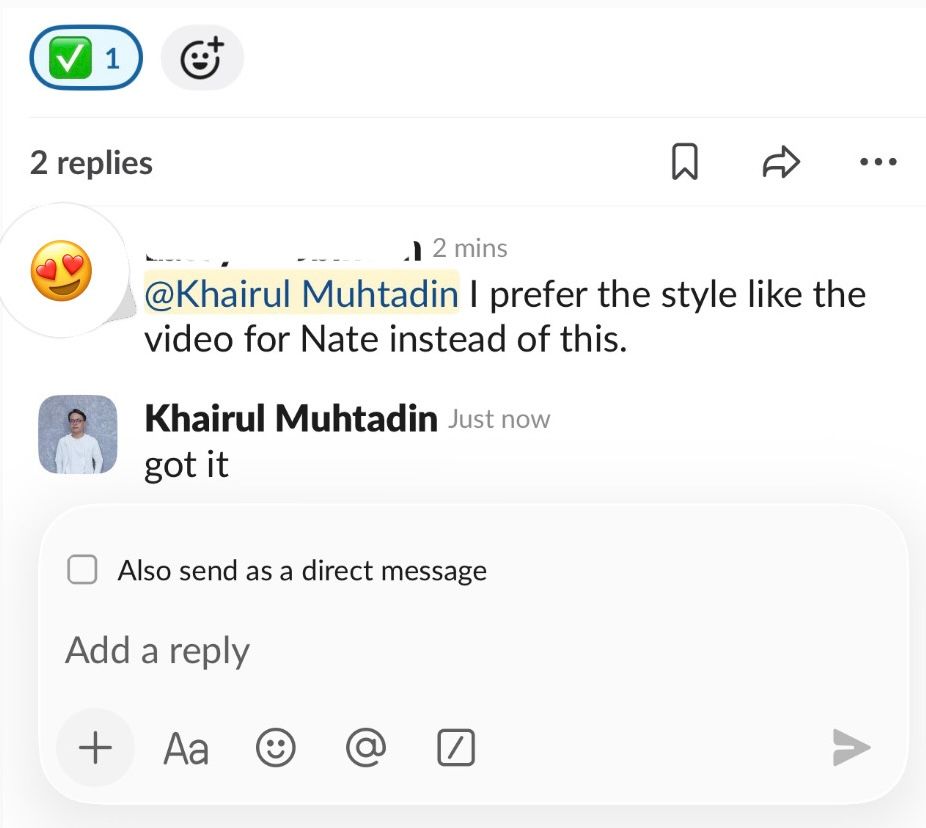Show text formatting with the Aa icon
The width and height of the screenshot is (926, 828).
[x=186, y=748]
